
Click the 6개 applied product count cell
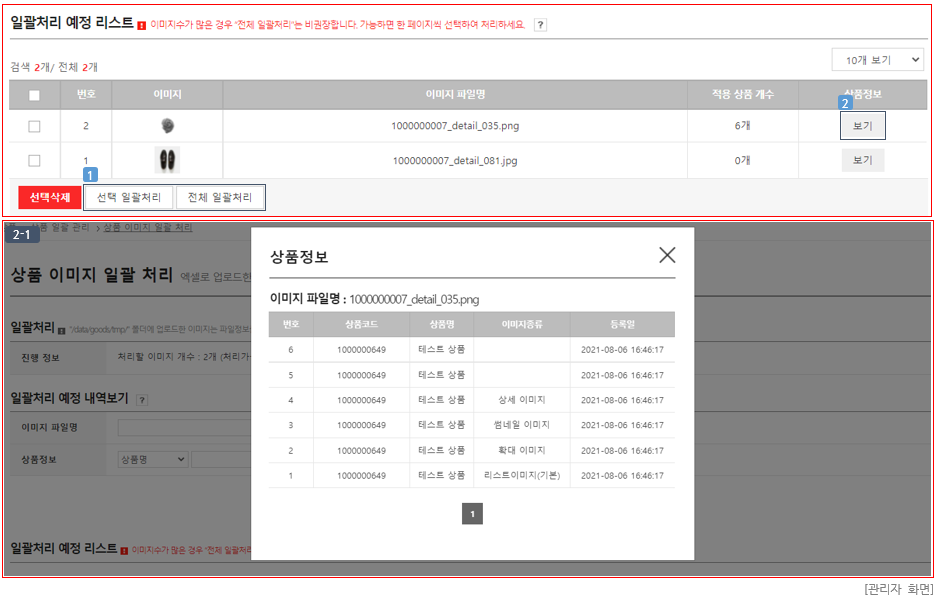[x=743, y=126]
